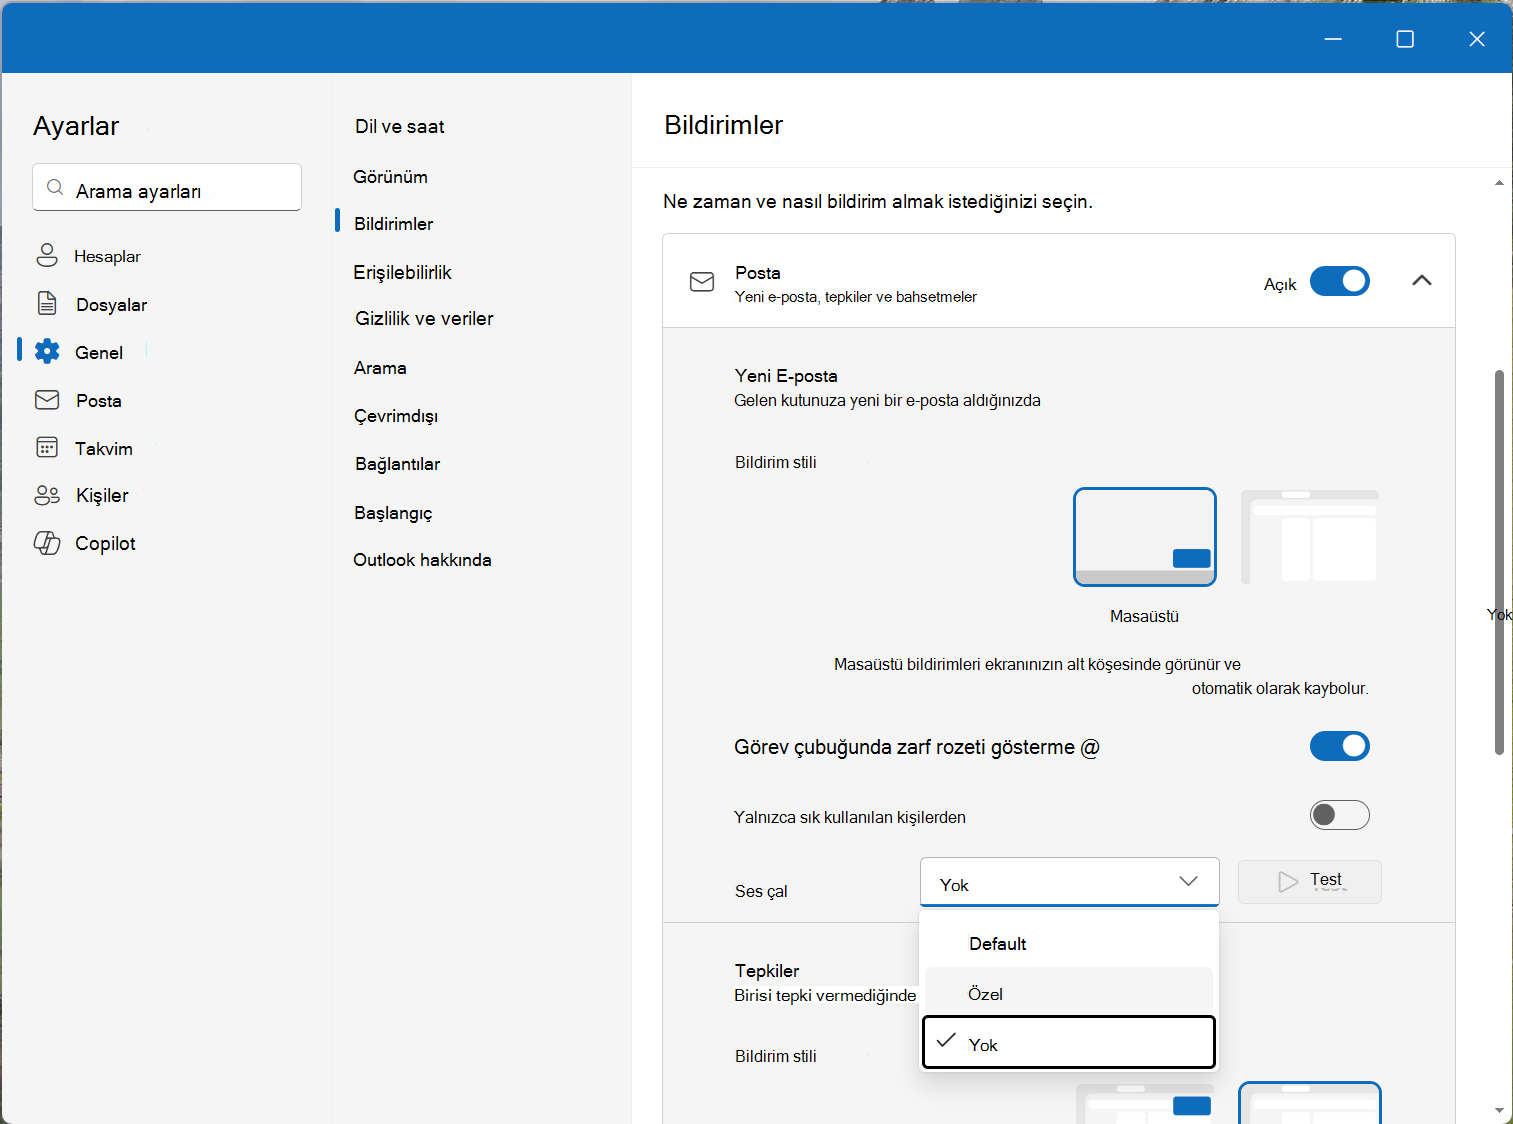
Task: Open the Ses çal dropdown
Action: tap(1070, 882)
